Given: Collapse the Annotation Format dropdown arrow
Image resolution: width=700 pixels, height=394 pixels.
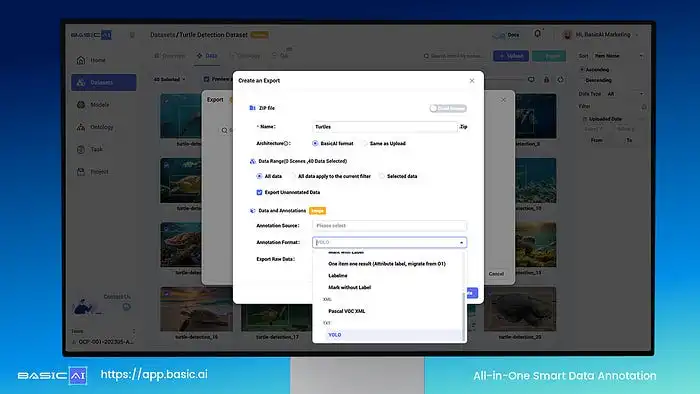Looking at the screenshot, I should point(461,243).
